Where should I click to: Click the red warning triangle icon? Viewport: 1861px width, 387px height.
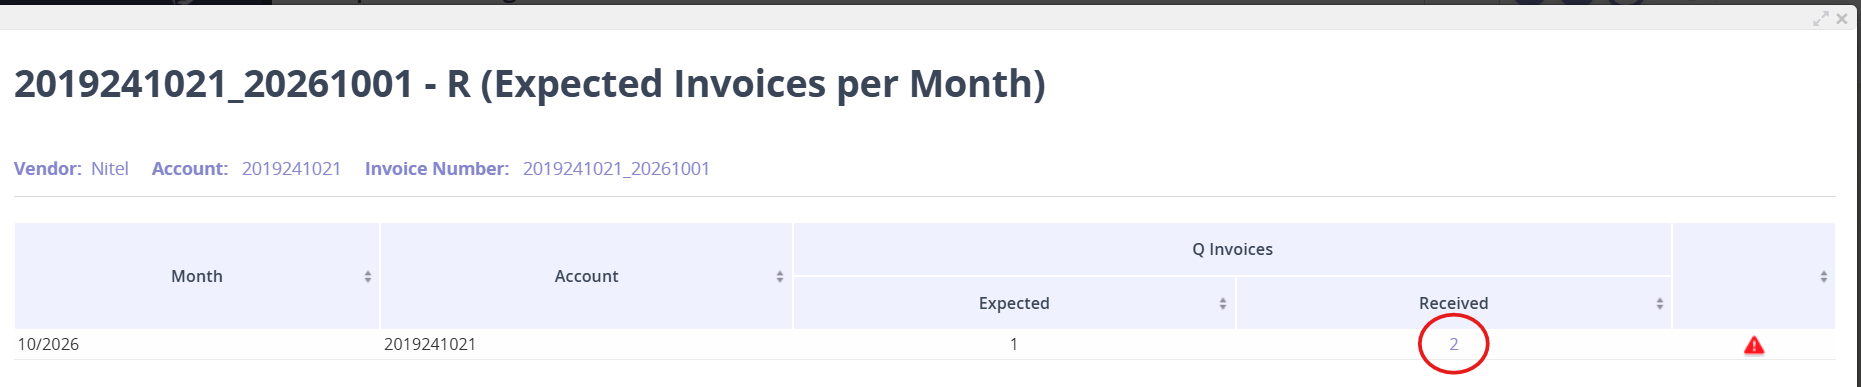(x=1753, y=345)
